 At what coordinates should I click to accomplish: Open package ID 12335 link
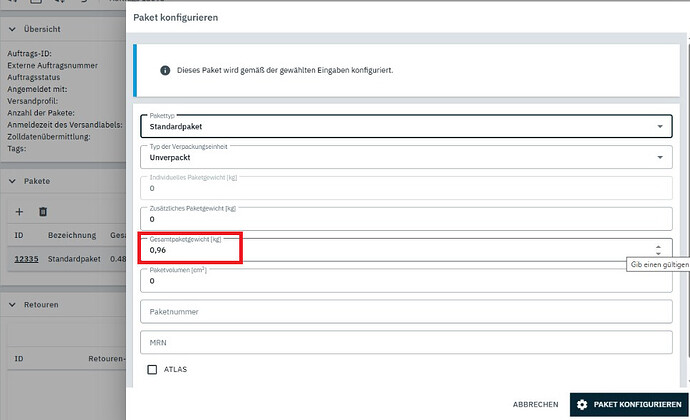(26, 259)
